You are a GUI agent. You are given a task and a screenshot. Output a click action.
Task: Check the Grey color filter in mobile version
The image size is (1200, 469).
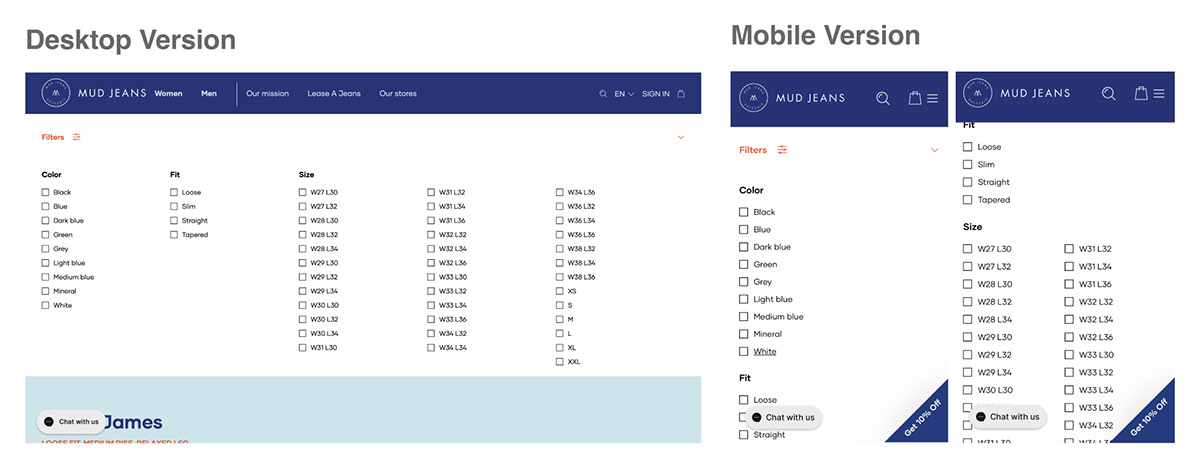coord(743,282)
